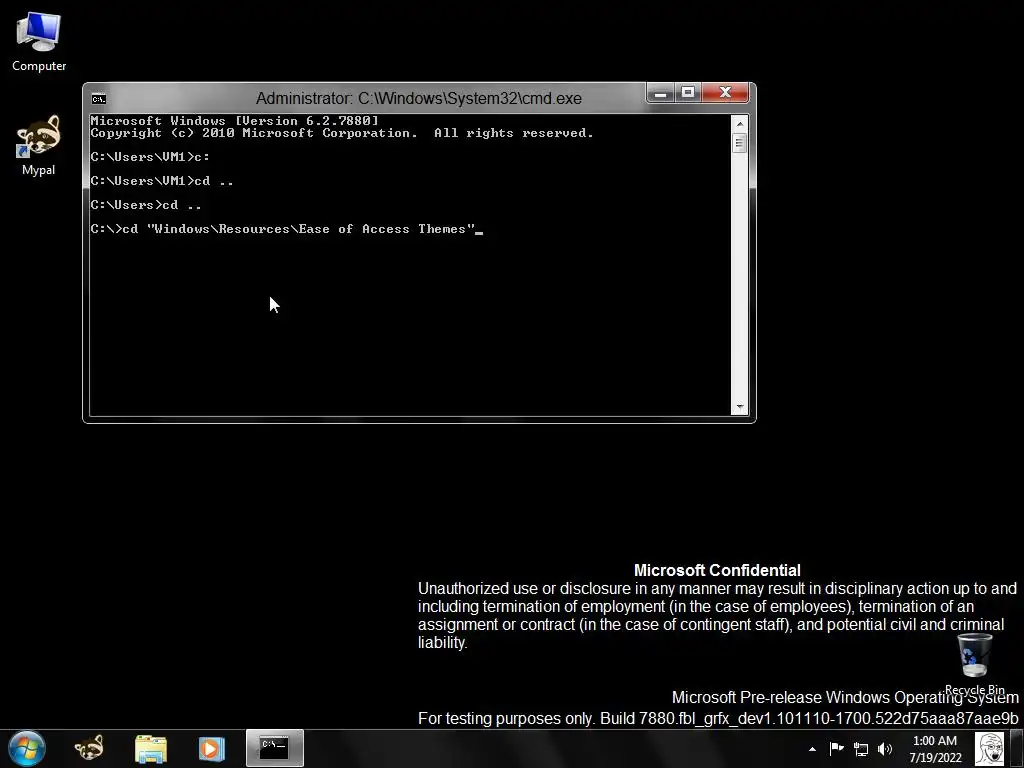Screen dimensions: 1024x768
Task: Maximize the cmd.exe window
Action: pyautogui.click(x=688, y=93)
